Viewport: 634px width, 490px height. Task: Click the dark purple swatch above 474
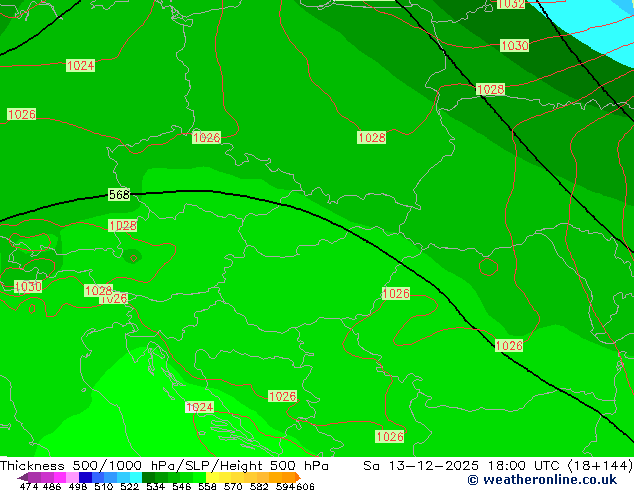tap(34, 477)
